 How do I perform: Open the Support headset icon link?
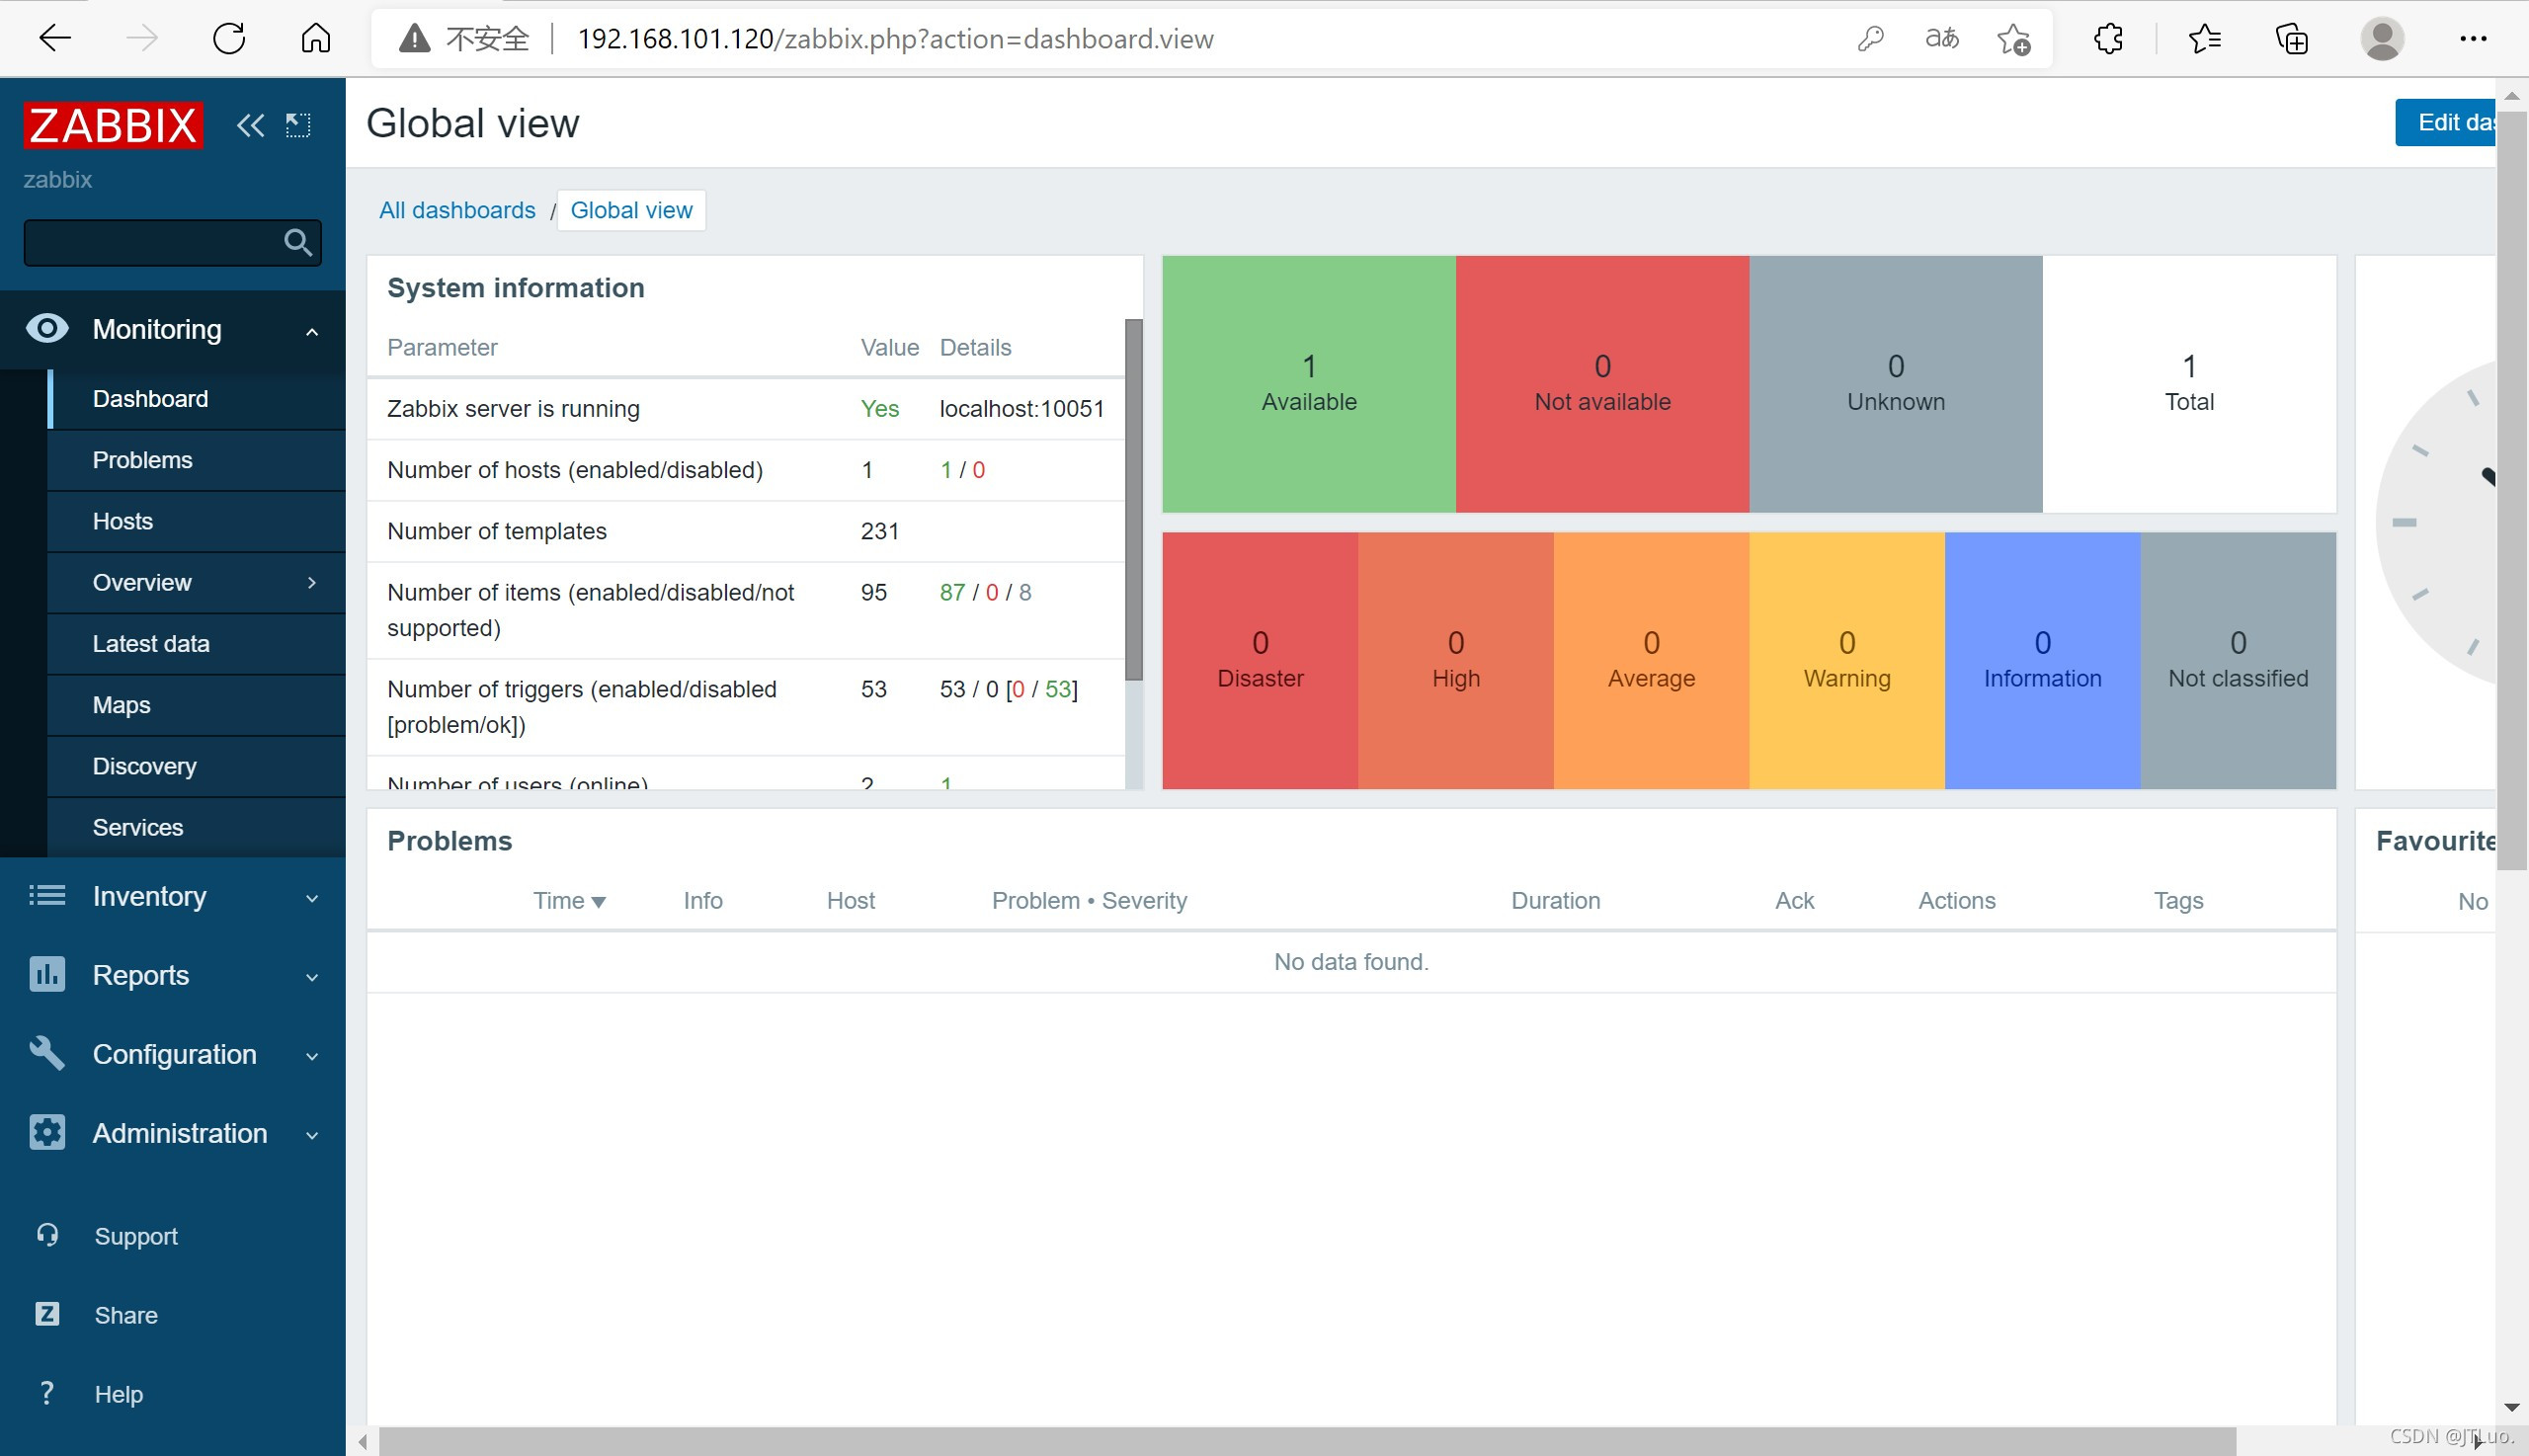[x=47, y=1235]
